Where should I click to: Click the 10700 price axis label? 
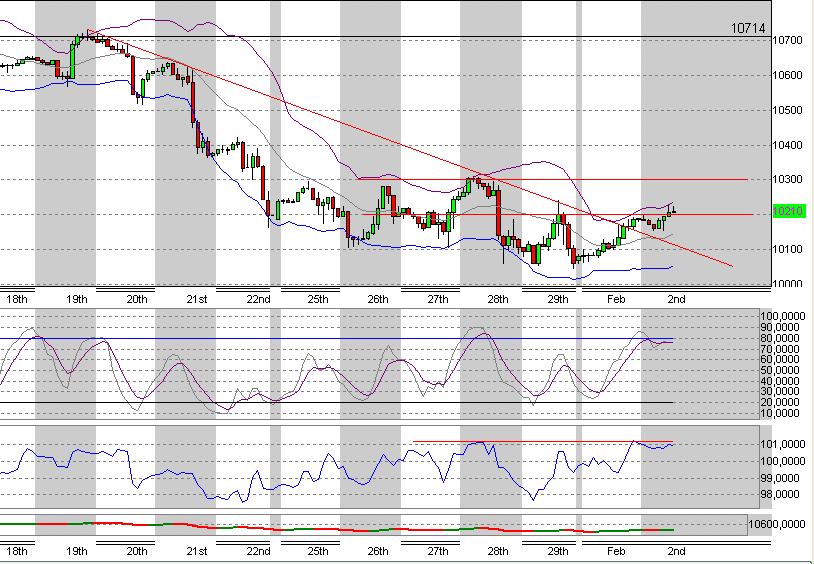788,40
